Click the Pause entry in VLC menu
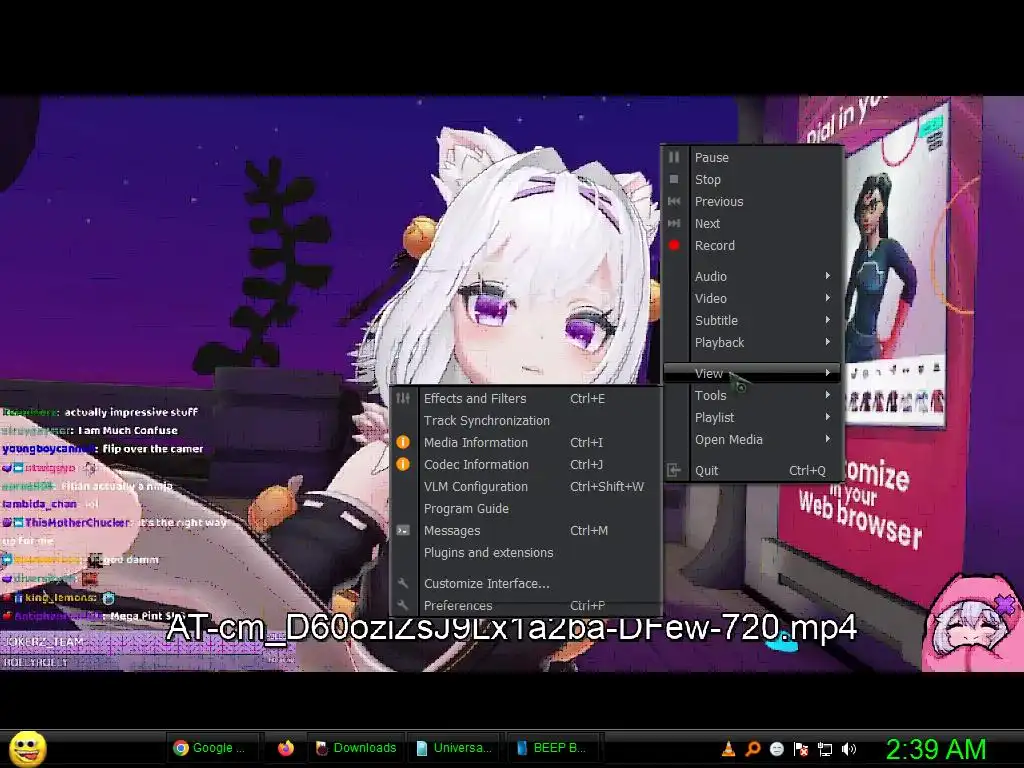Viewport: 1024px width, 768px height. click(x=752, y=157)
